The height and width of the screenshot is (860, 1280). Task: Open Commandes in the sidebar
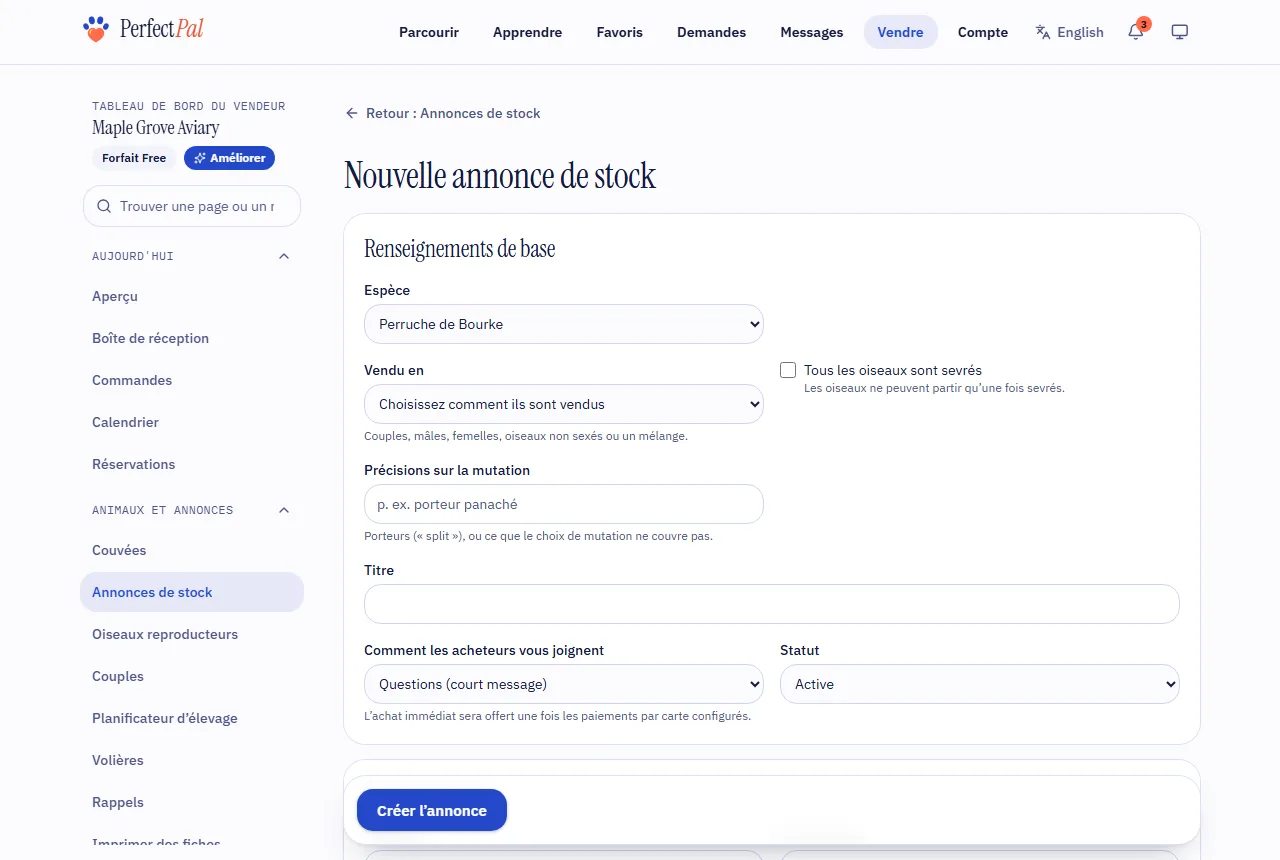(x=192, y=380)
